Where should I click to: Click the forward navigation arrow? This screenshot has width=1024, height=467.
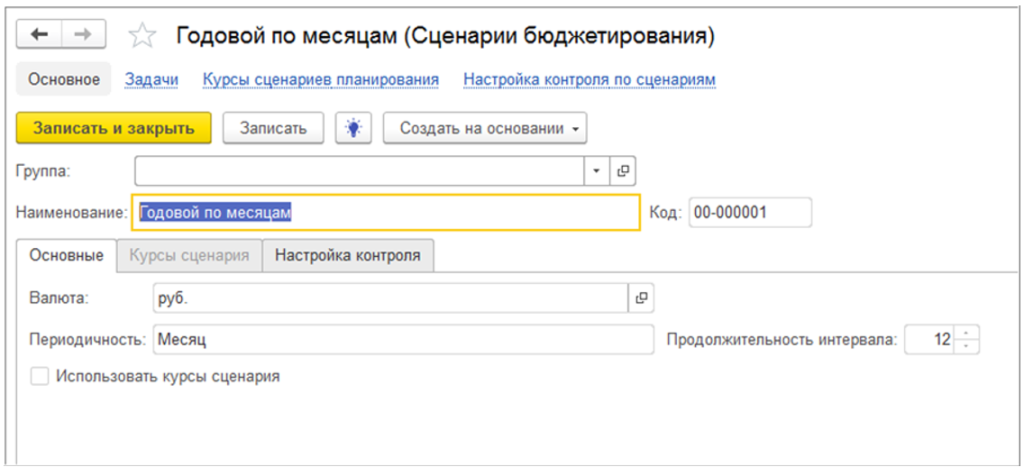pos(85,35)
